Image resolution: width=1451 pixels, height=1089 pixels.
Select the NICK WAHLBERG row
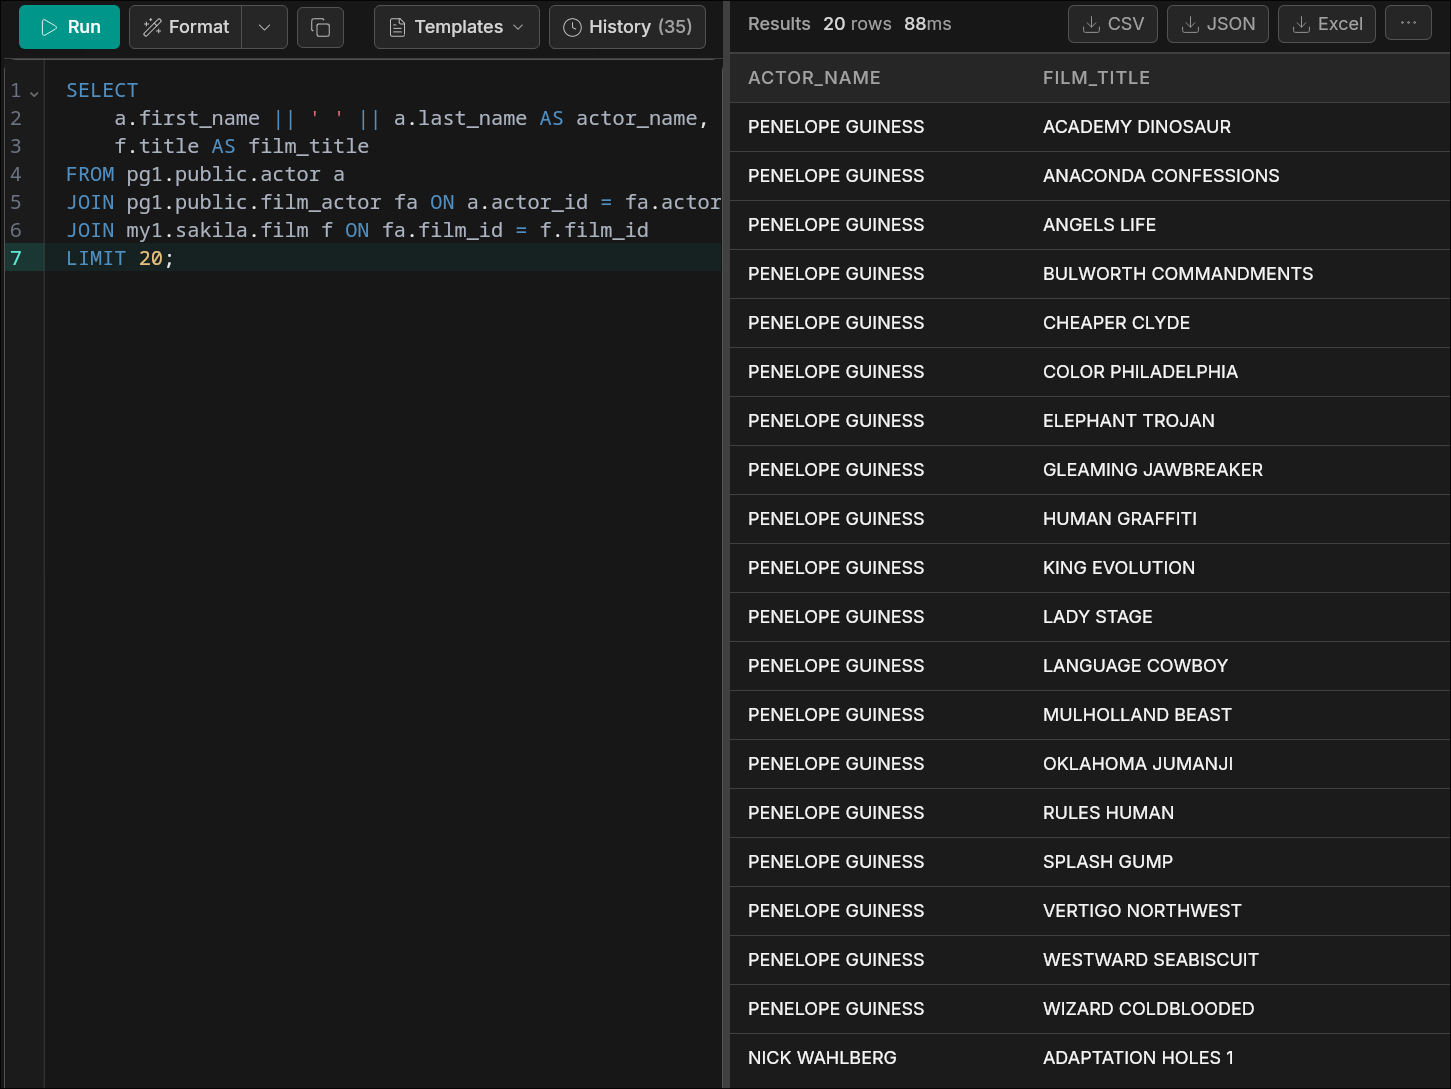point(822,1058)
